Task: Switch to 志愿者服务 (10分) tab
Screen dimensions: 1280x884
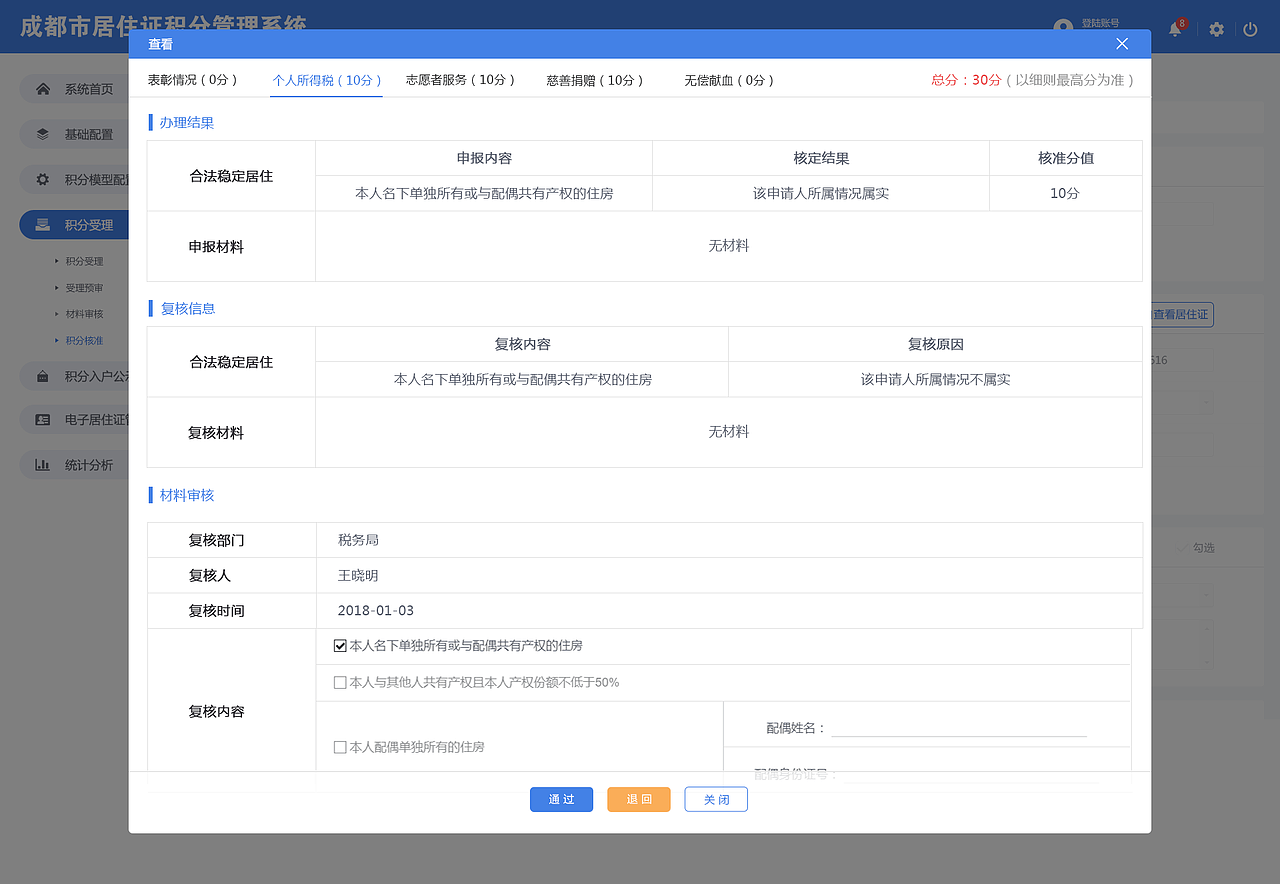Action: (x=460, y=80)
